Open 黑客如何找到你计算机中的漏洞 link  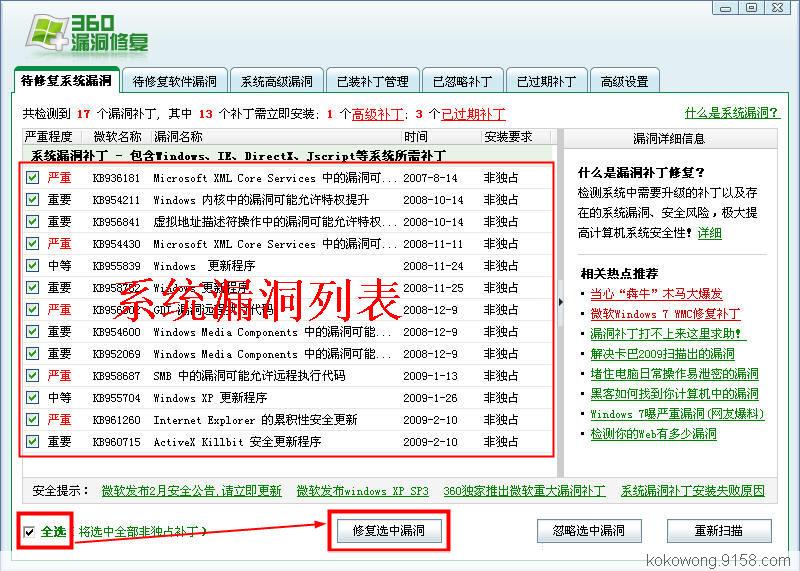click(674, 393)
